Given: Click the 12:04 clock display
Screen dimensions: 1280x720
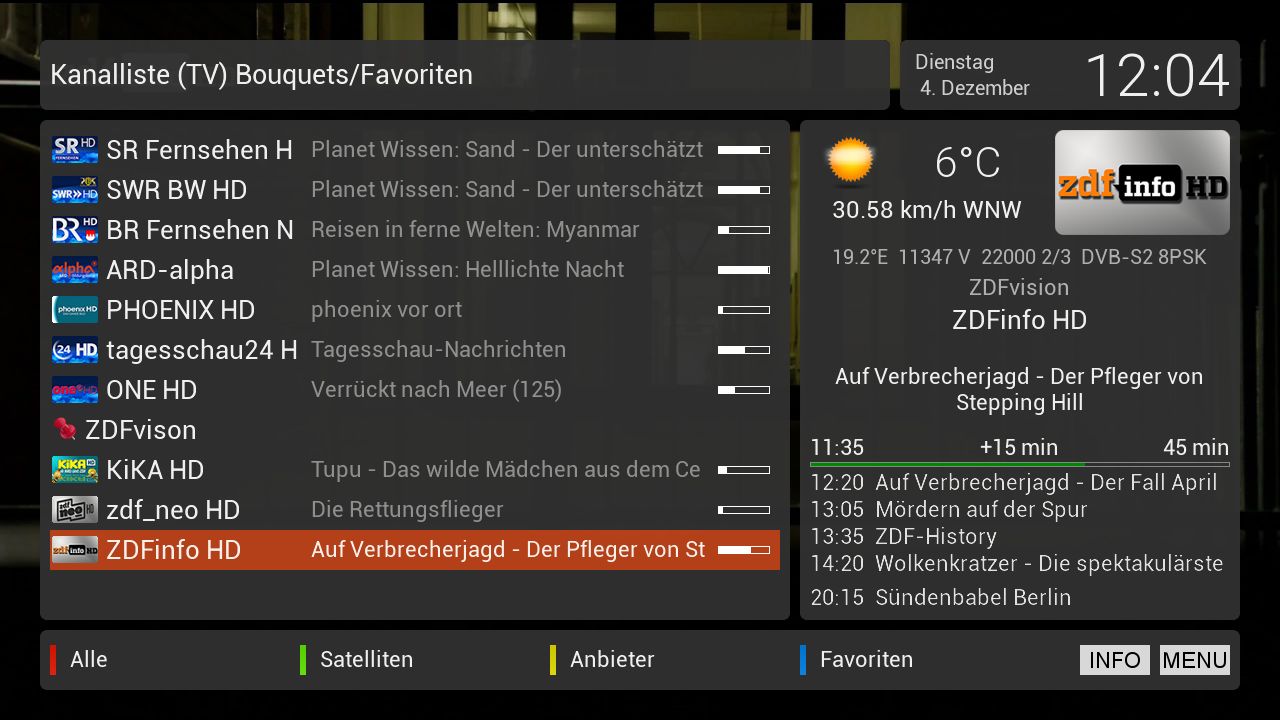Looking at the screenshot, I should click(x=1157, y=76).
